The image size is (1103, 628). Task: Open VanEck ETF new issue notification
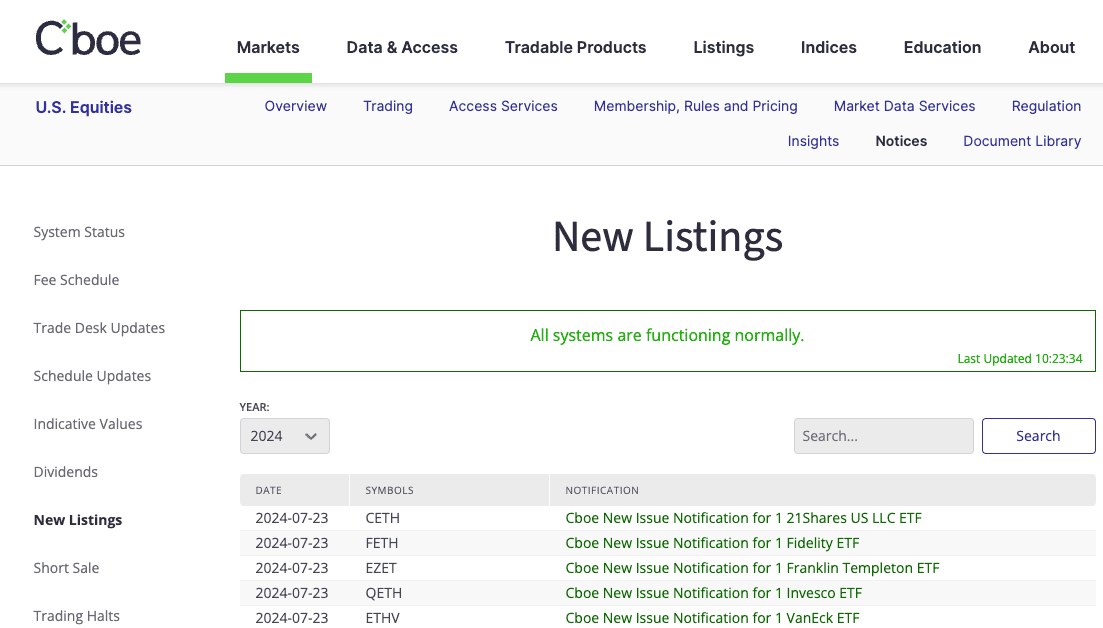tap(712, 618)
